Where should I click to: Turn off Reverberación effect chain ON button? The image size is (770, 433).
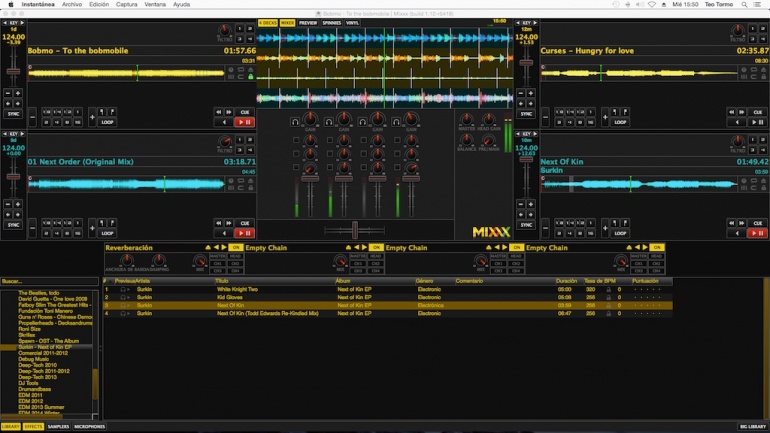[x=236, y=247]
